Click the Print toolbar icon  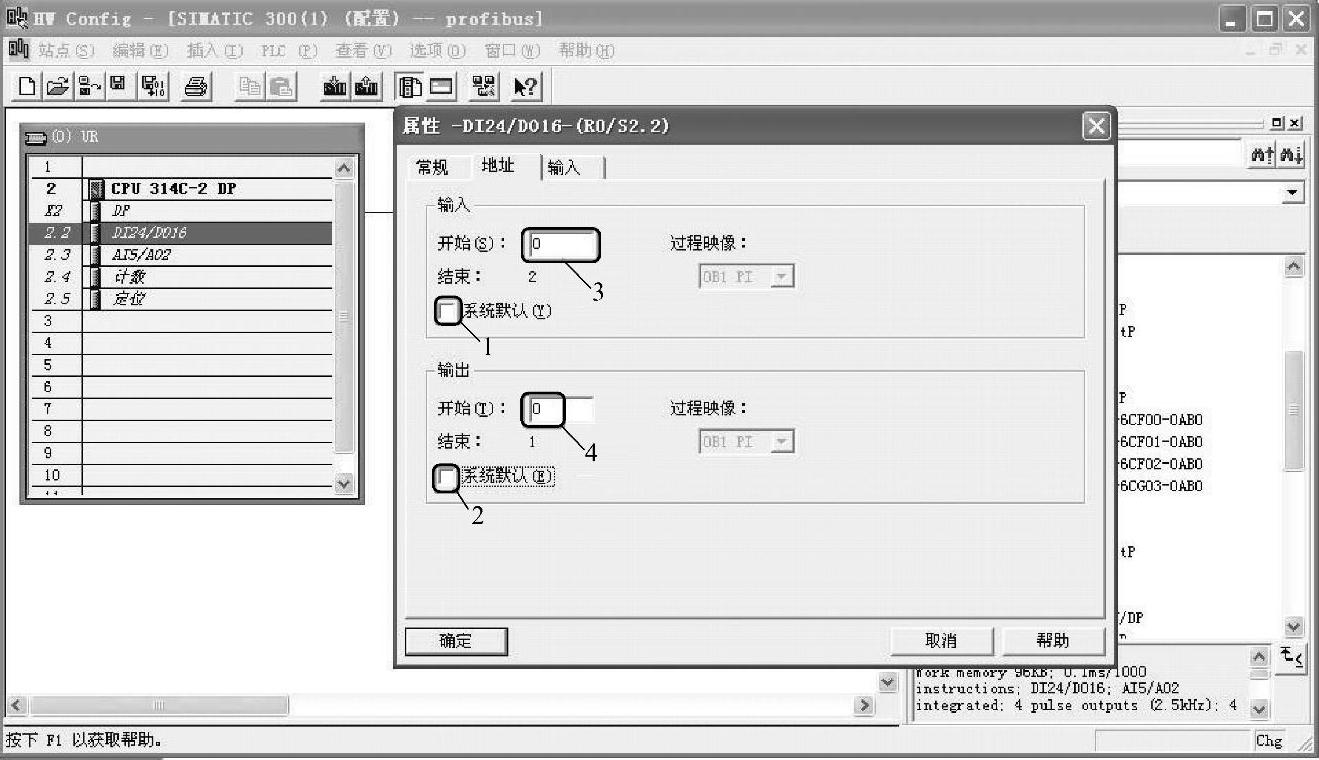click(197, 88)
